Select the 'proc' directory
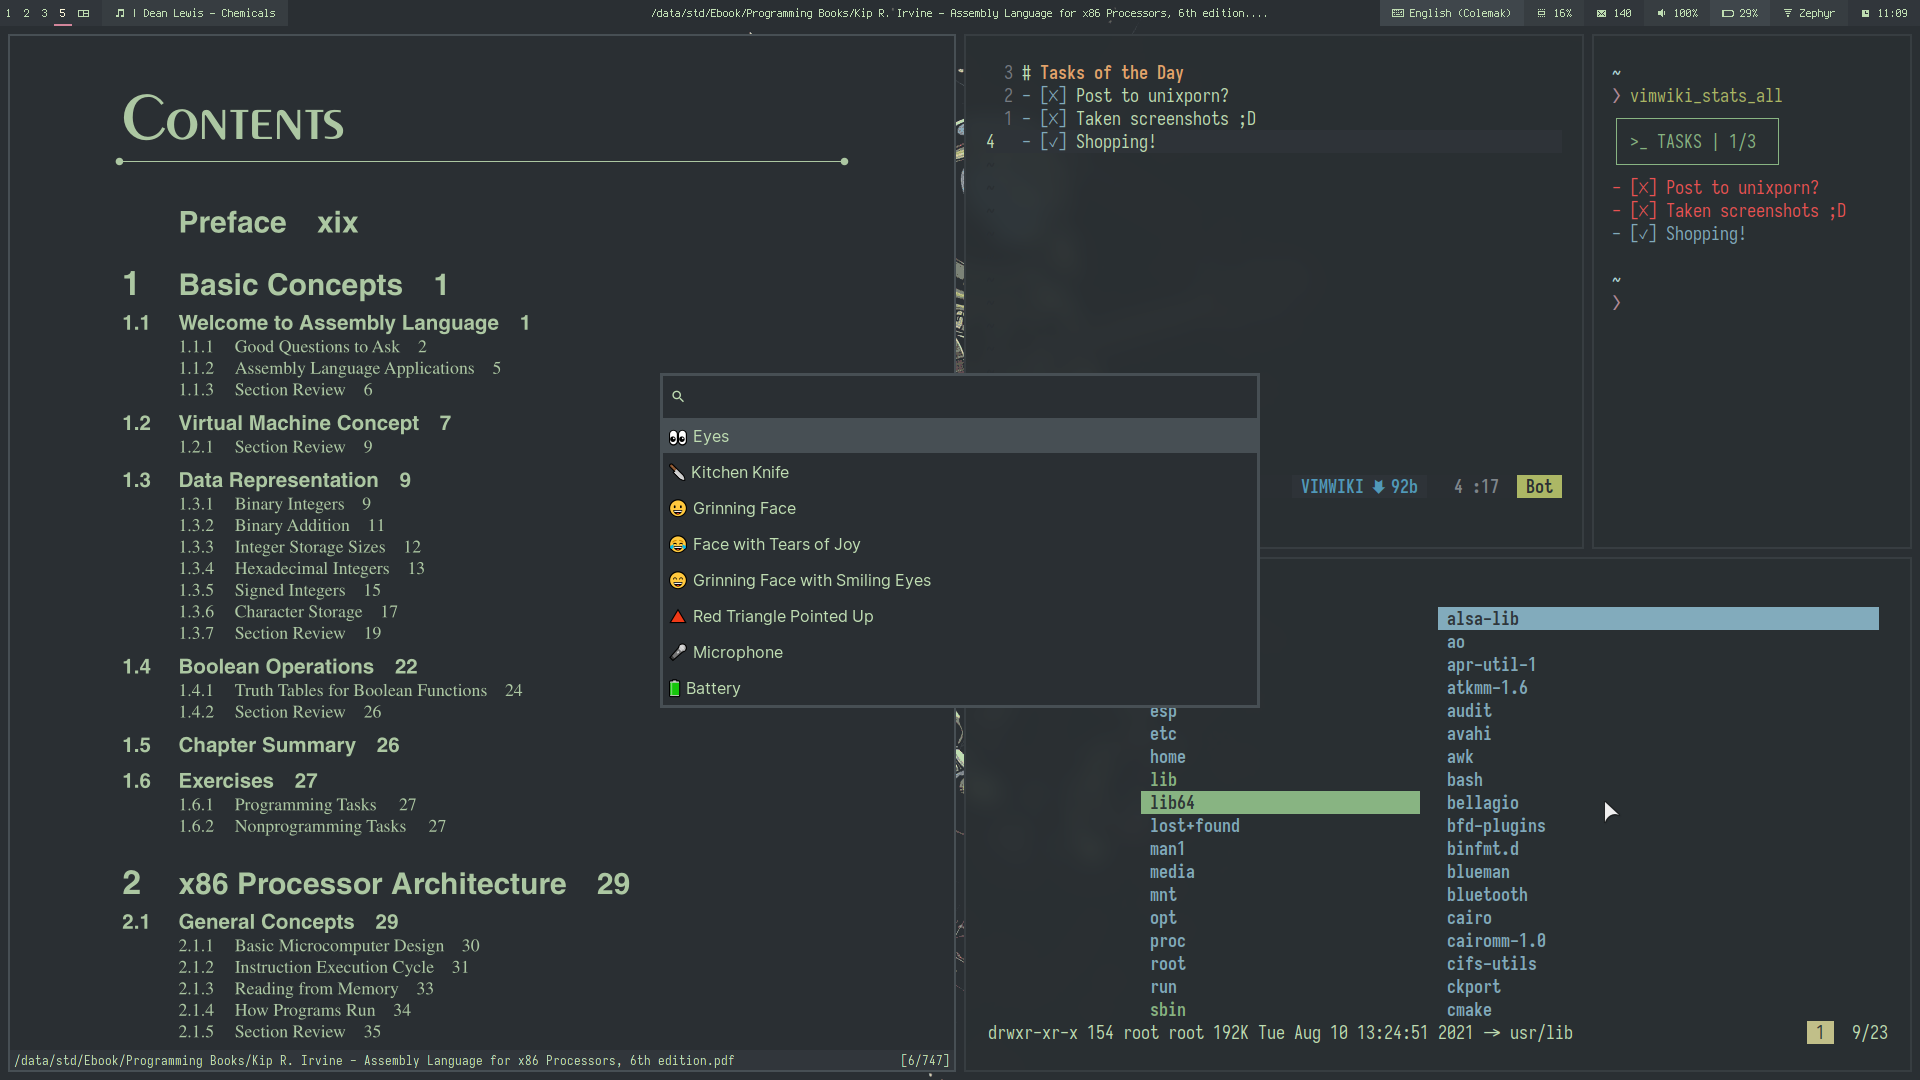1920x1080 pixels. pos(1168,941)
